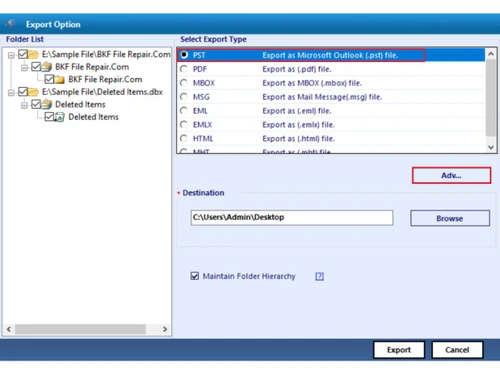Viewport: 500px width, 375px height.
Task: Click the mailbox icon of parent Deleted Items
Action: coord(47,104)
